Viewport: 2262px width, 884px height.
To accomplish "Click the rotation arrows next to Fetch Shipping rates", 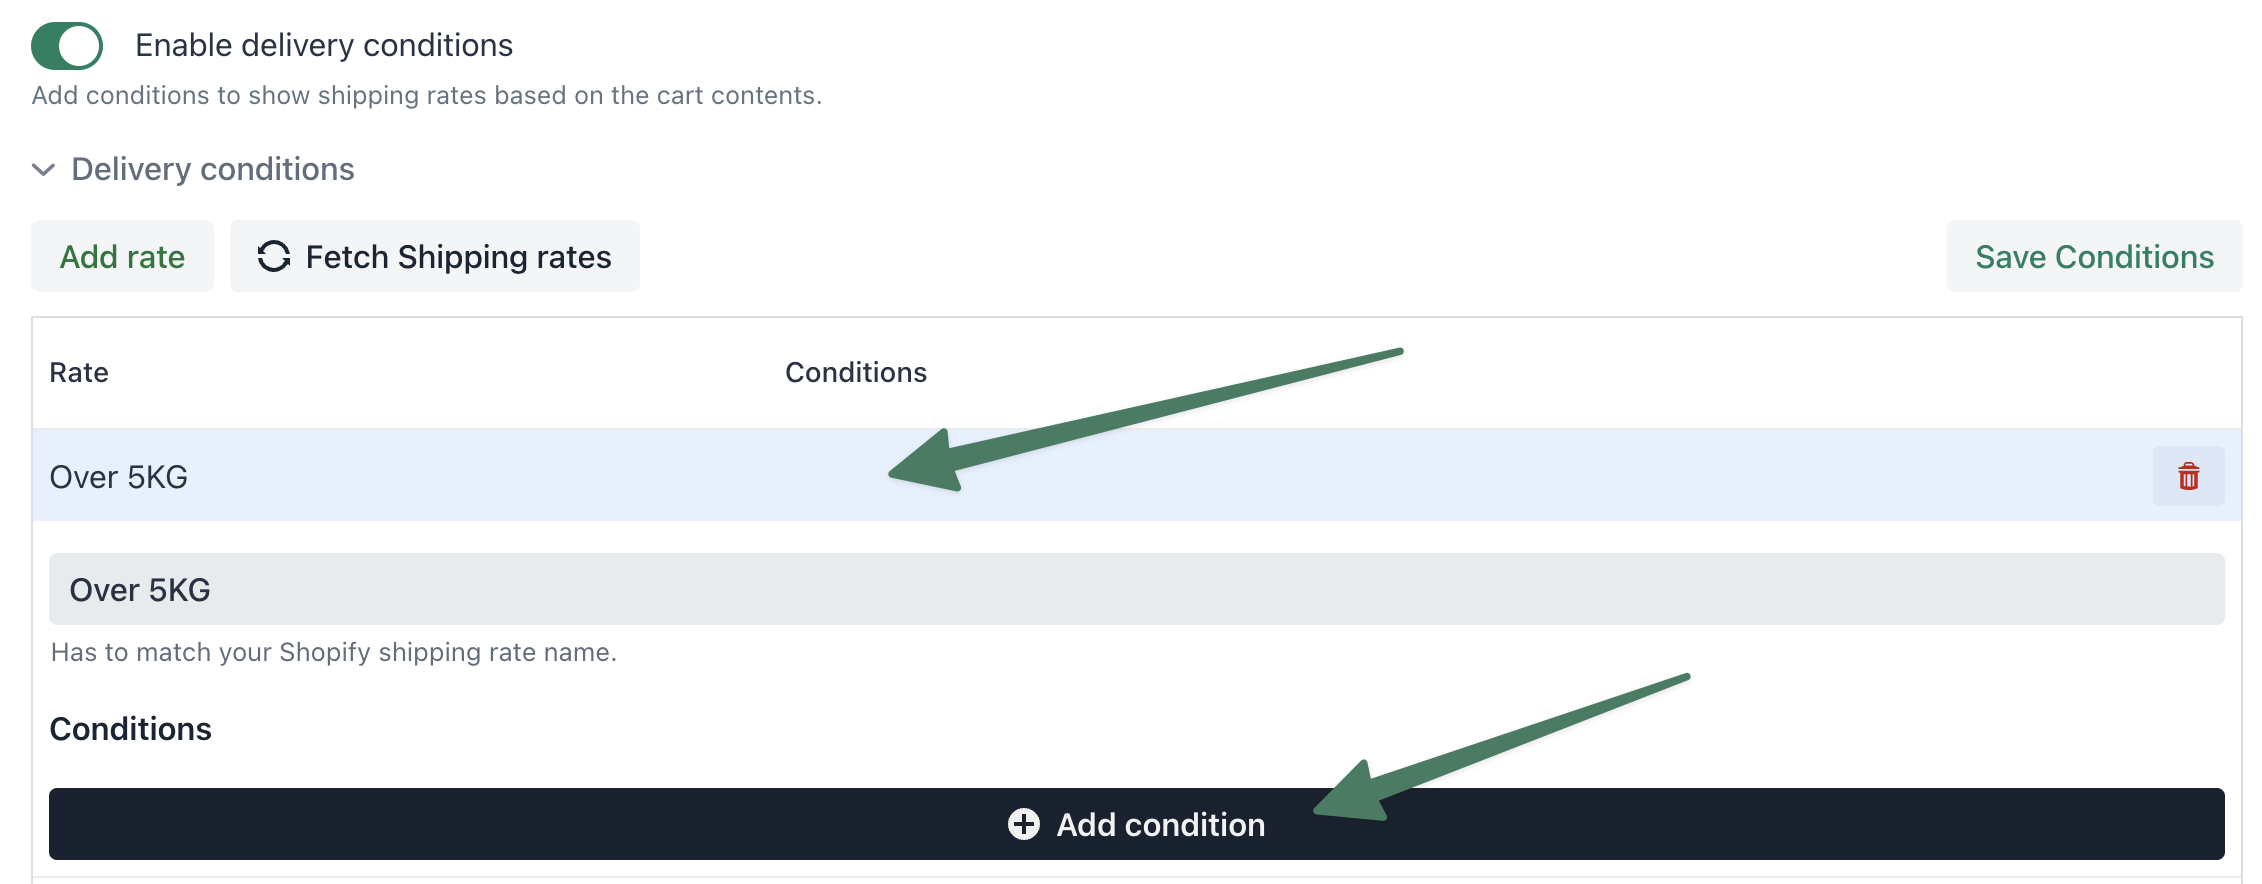I will tap(273, 256).
